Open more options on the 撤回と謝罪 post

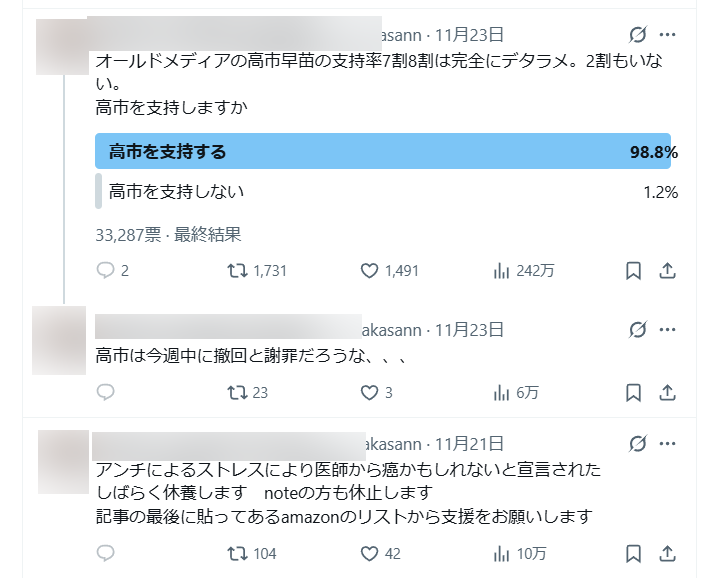(x=668, y=330)
